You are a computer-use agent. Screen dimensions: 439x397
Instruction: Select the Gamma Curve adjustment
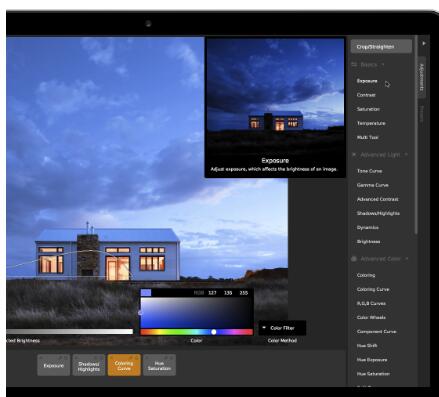[x=372, y=185]
